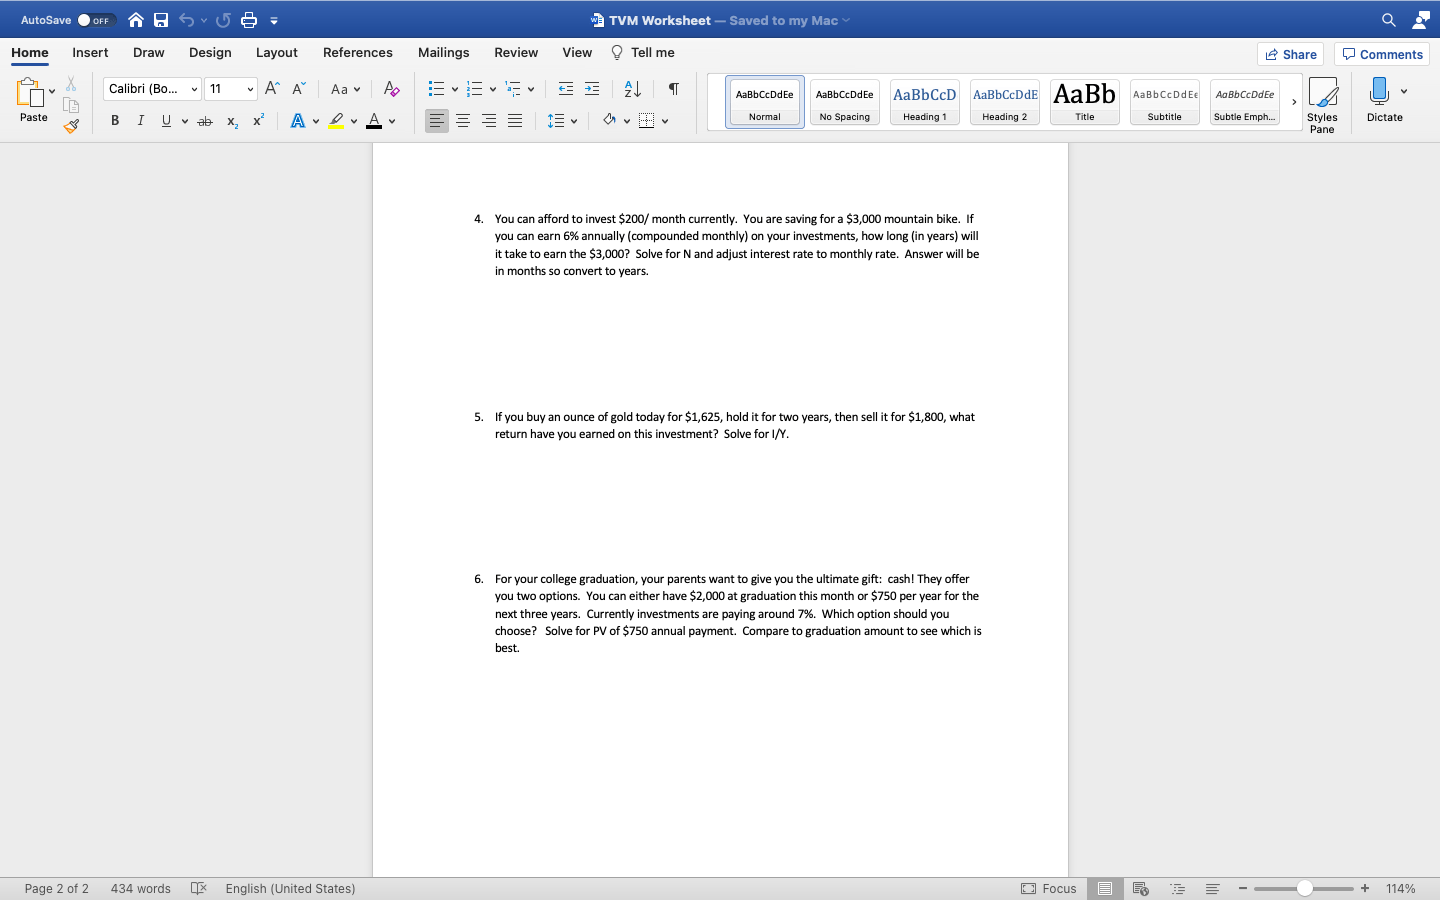Switch to Web Layout view
1440x900 pixels.
1141,888
